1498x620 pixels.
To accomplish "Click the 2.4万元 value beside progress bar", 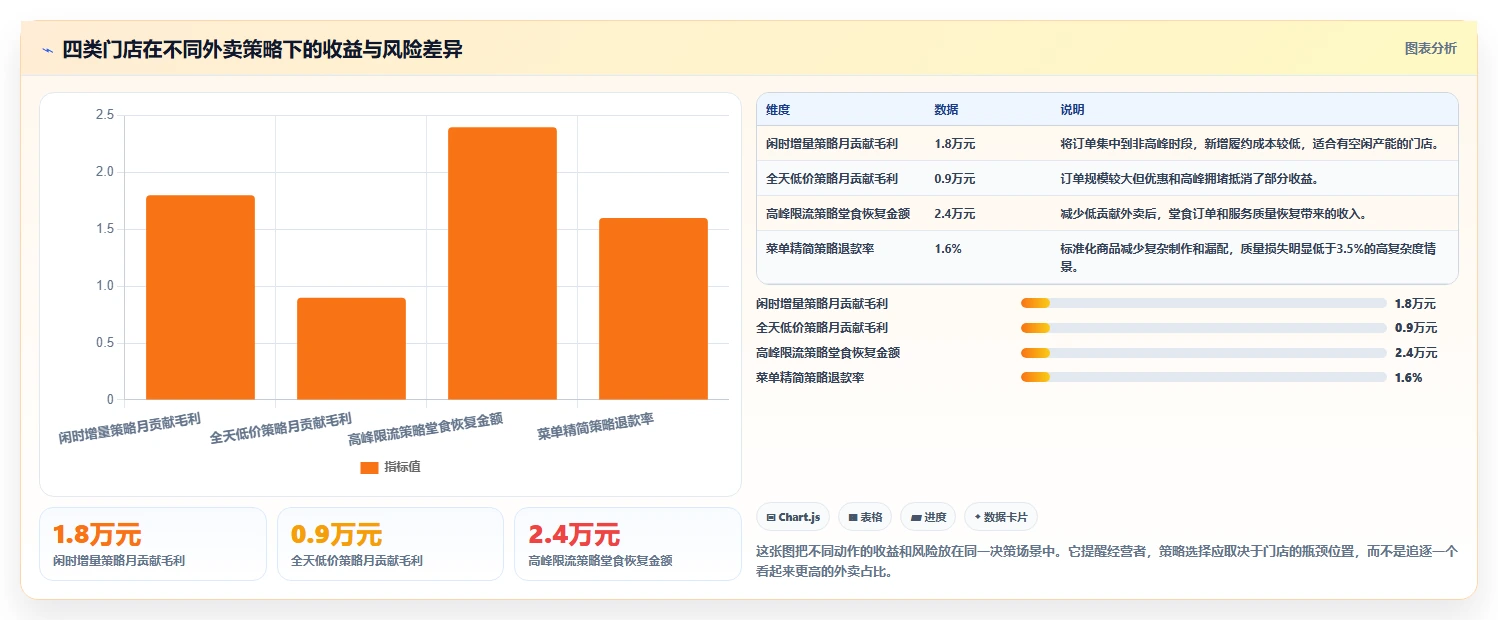I will coord(1415,352).
